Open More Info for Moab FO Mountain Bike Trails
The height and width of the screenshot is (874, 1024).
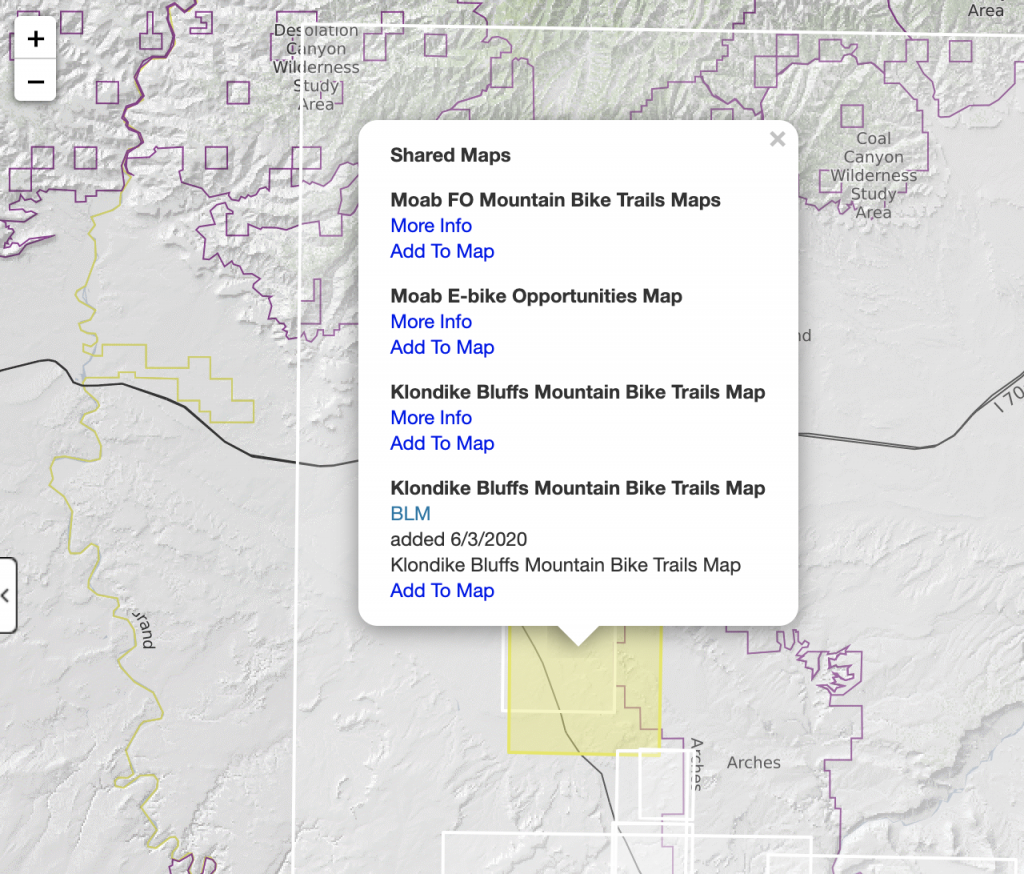coord(431,226)
